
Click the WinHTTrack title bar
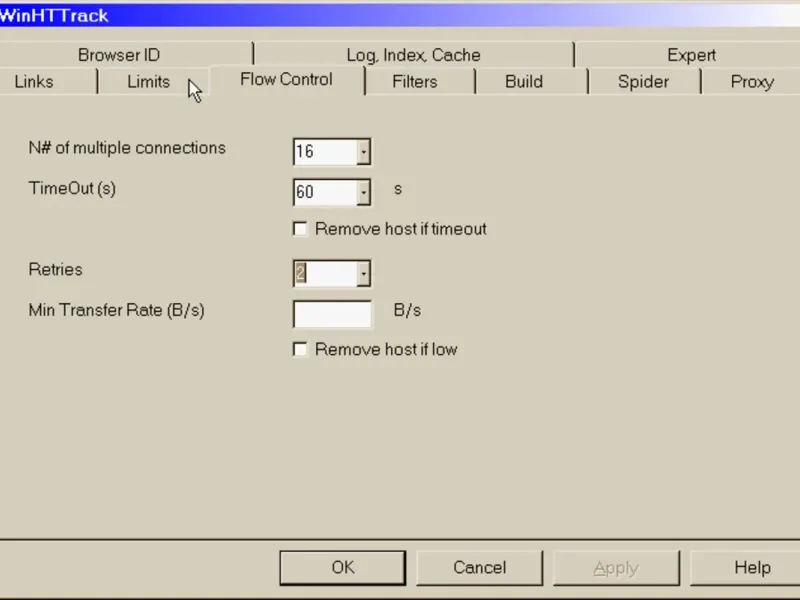(400, 15)
